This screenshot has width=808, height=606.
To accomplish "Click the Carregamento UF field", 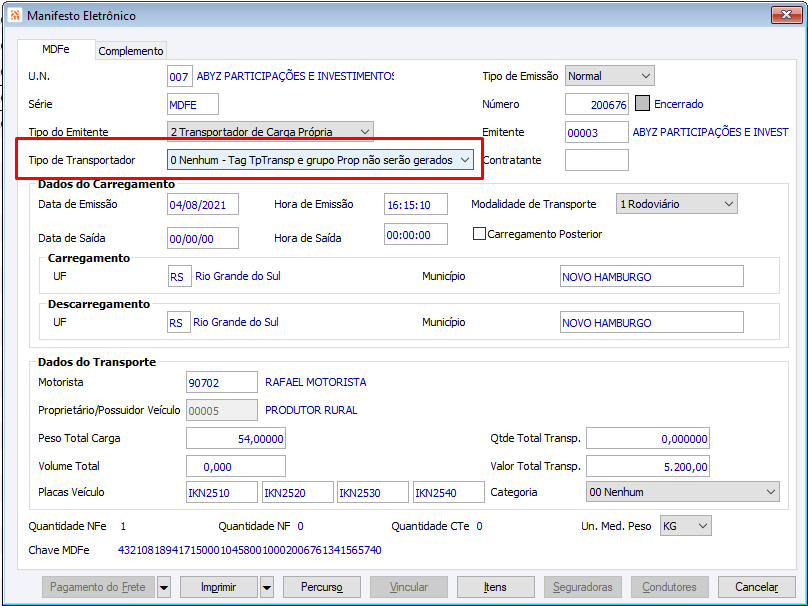I will [180, 276].
